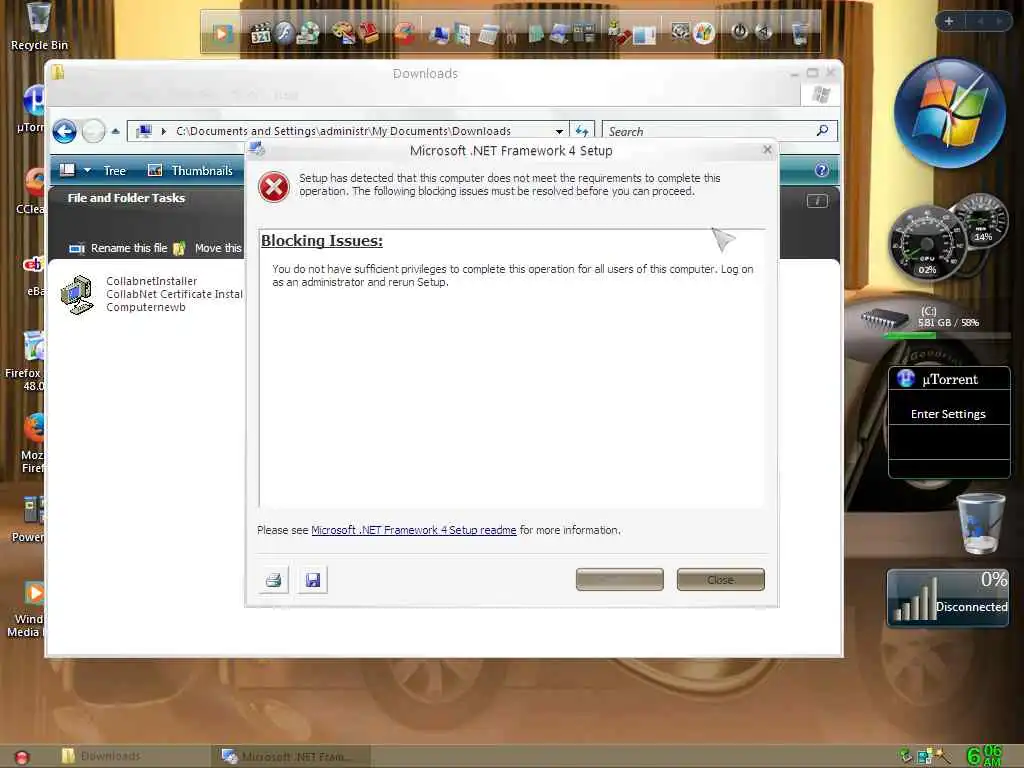Select the CollabnetInstaller file icon
The width and height of the screenshot is (1024, 768).
(x=77, y=295)
